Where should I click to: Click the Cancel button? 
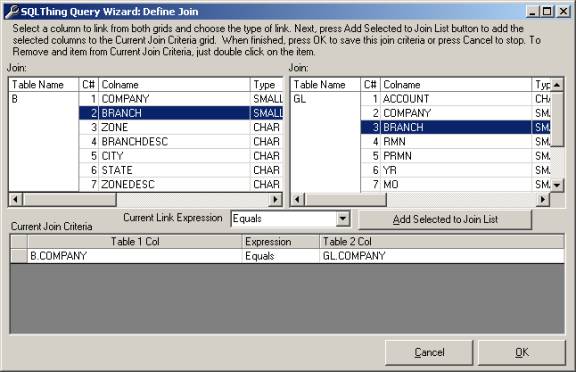pyautogui.click(x=429, y=353)
